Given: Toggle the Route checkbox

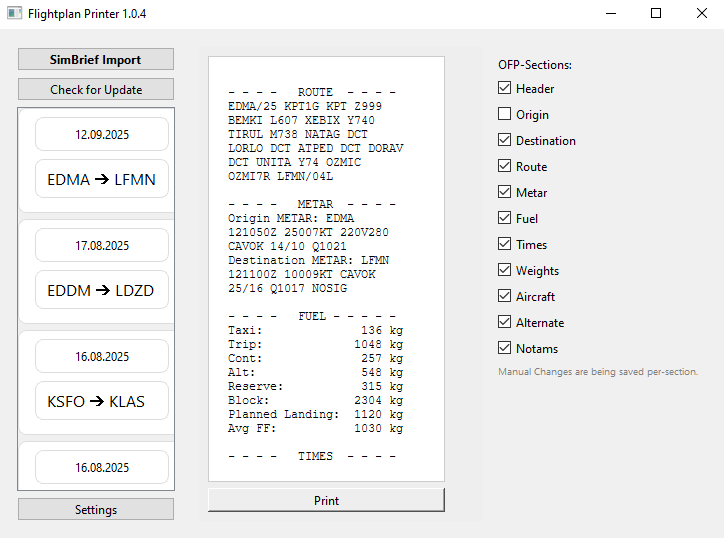Looking at the screenshot, I should click(505, 166).
